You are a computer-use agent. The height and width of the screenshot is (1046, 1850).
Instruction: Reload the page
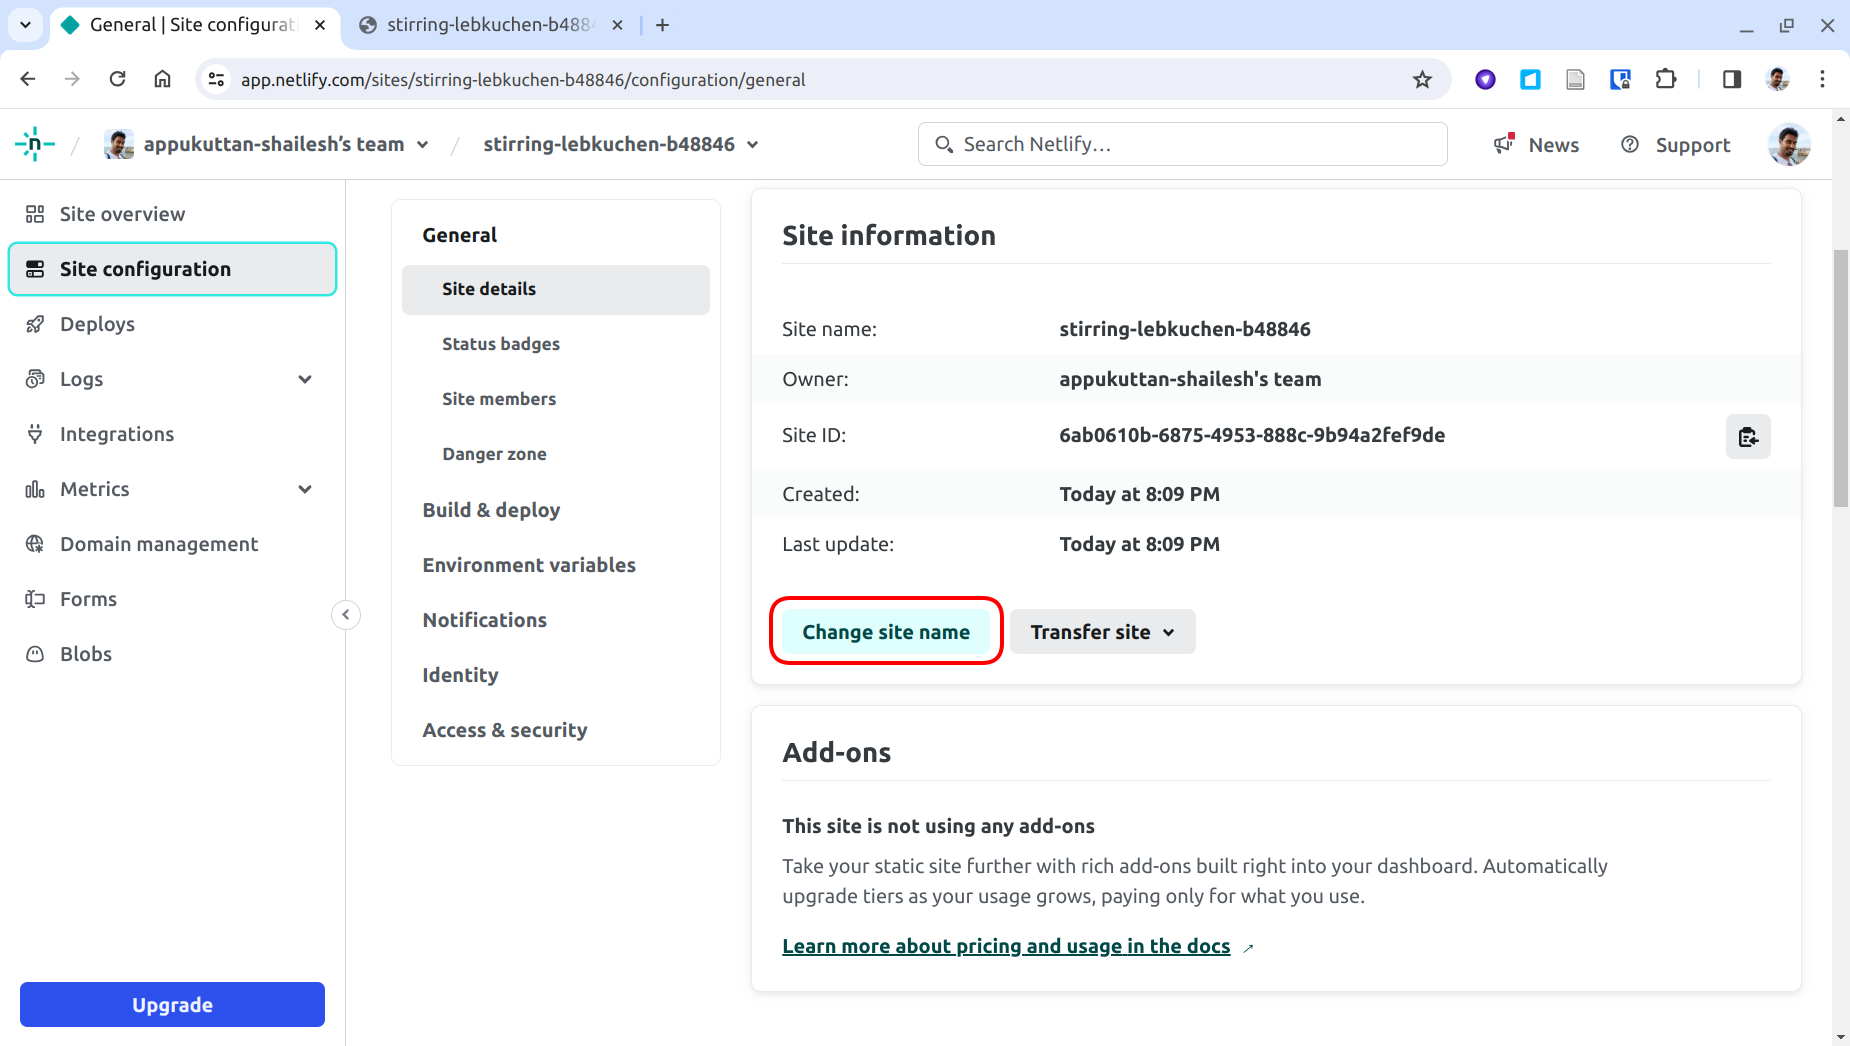(118, 80)
